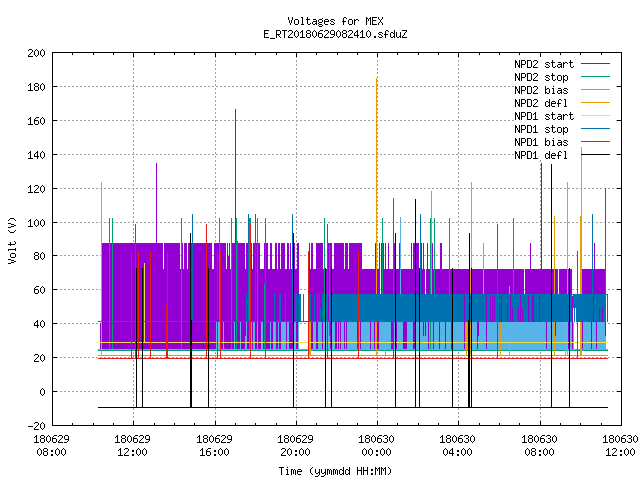Click the purple NPD2 start legend line
Image resolution: width=640 pixels, height=480 pixels.
point(596,64)
